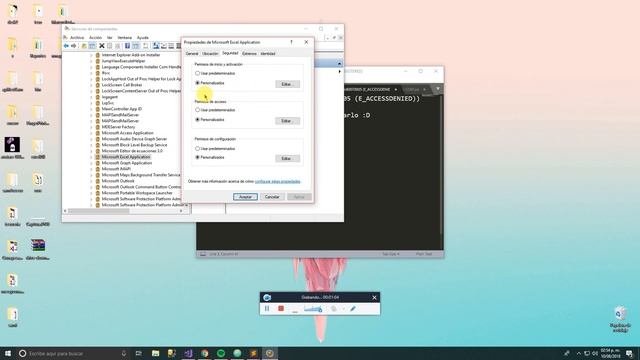
Task: Expand the LockScreen Call Broker node
Action: point(91,85)
